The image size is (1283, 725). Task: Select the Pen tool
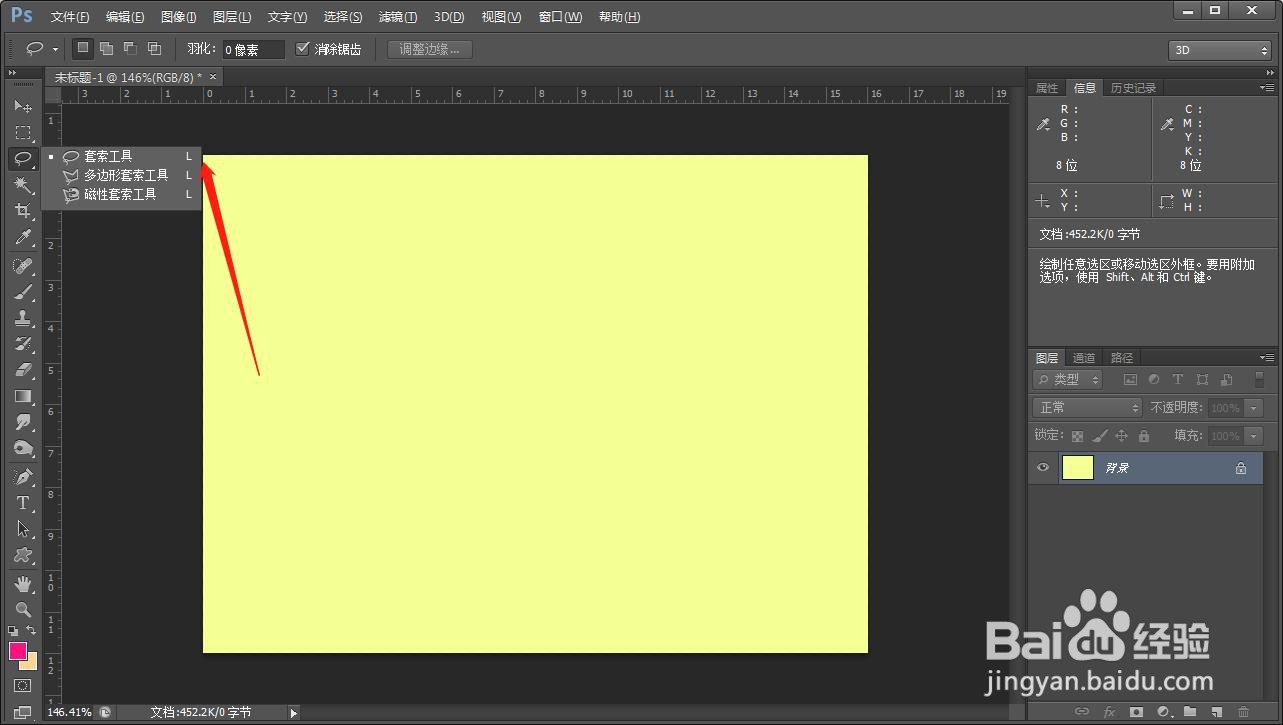click(x=22, y=477)
